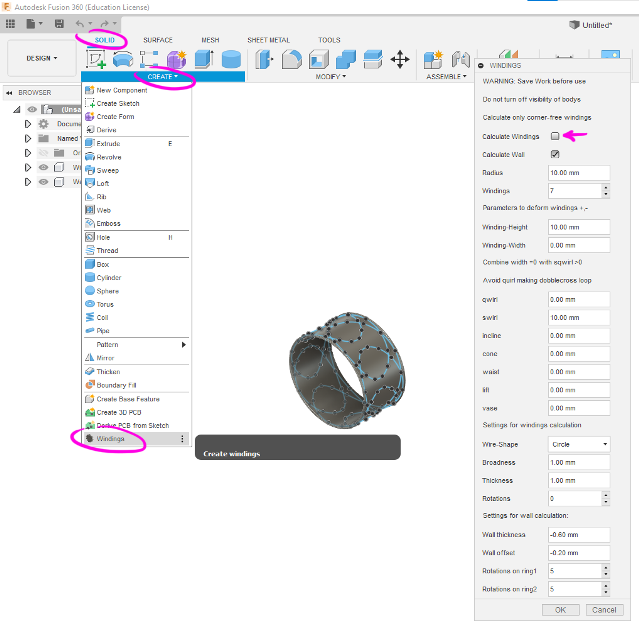Select the Move/Copy arrows icon

400,59
